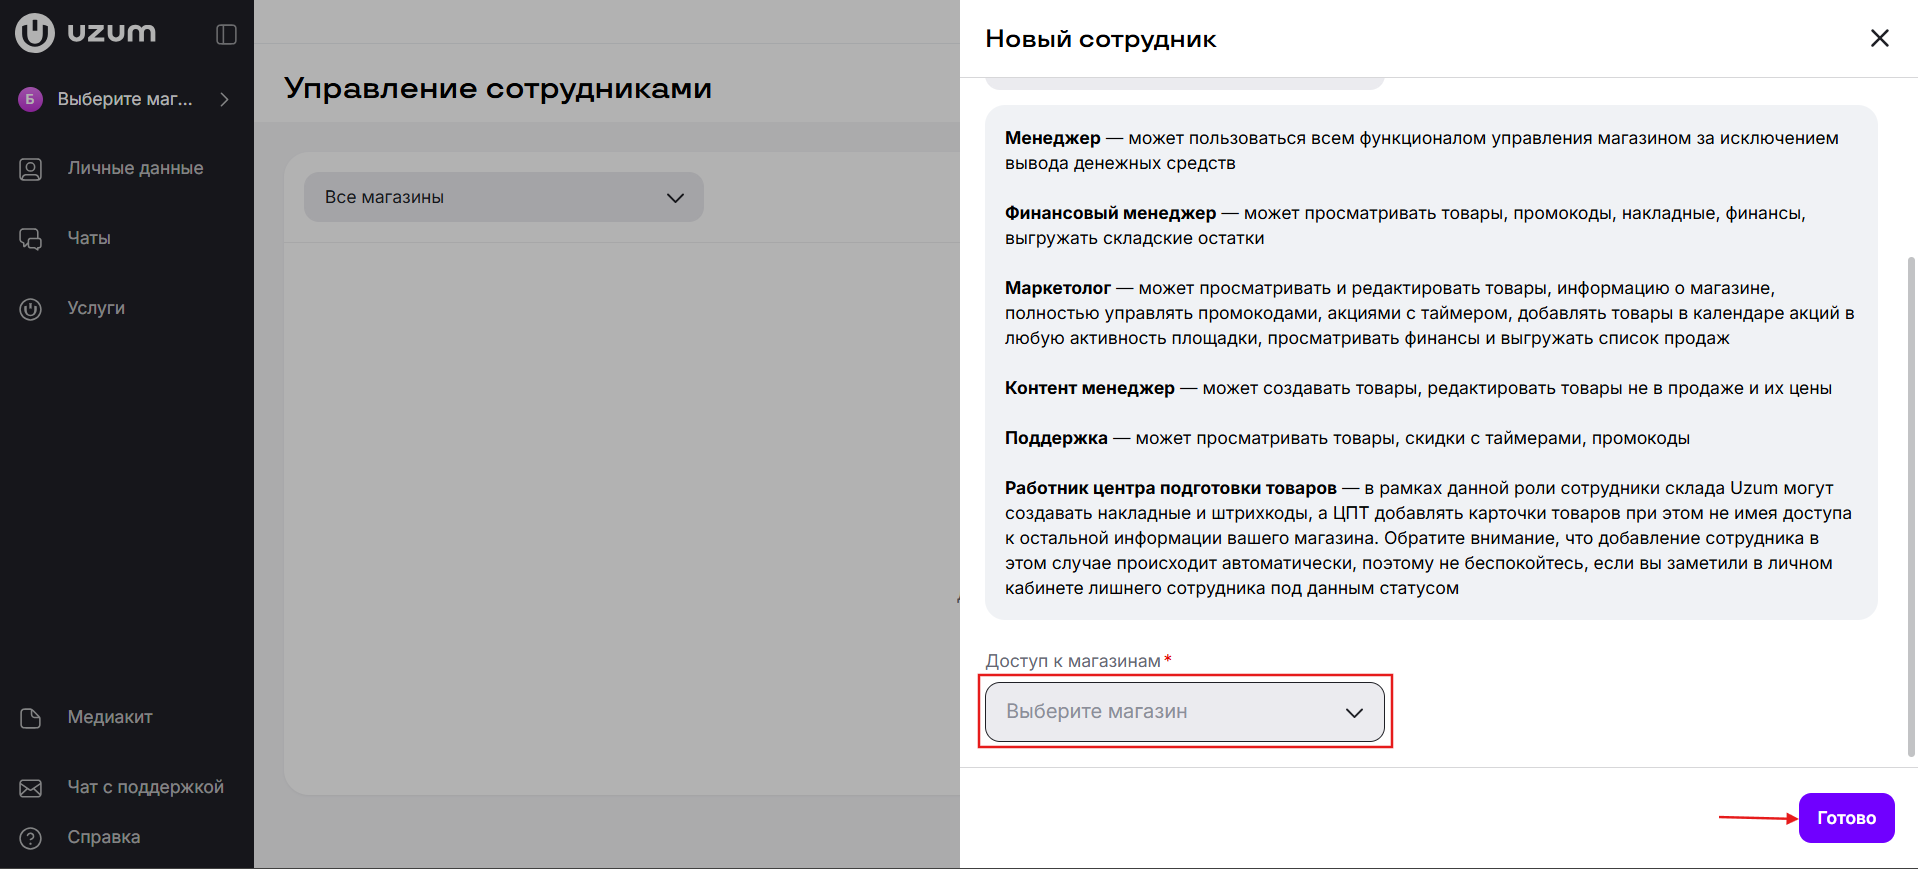The image size is (1918, 869).
Task: Click the Маркетолог role name
Action: click(1058, 288)
